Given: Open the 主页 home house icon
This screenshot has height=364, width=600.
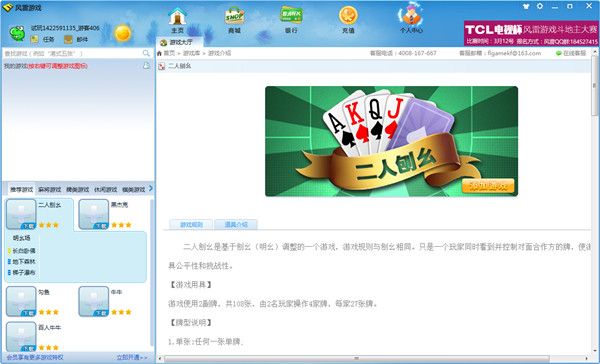Looking at the screenshot, I should [178, 16].
